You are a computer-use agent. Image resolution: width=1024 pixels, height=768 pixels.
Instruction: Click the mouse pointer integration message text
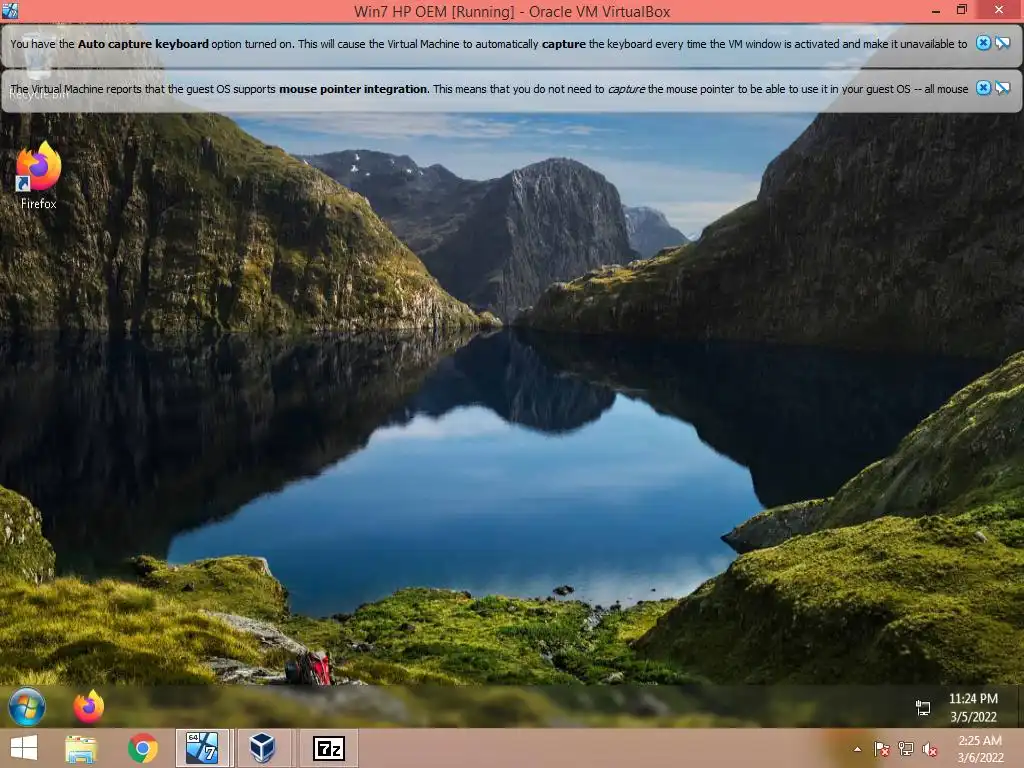coord(488,89)
